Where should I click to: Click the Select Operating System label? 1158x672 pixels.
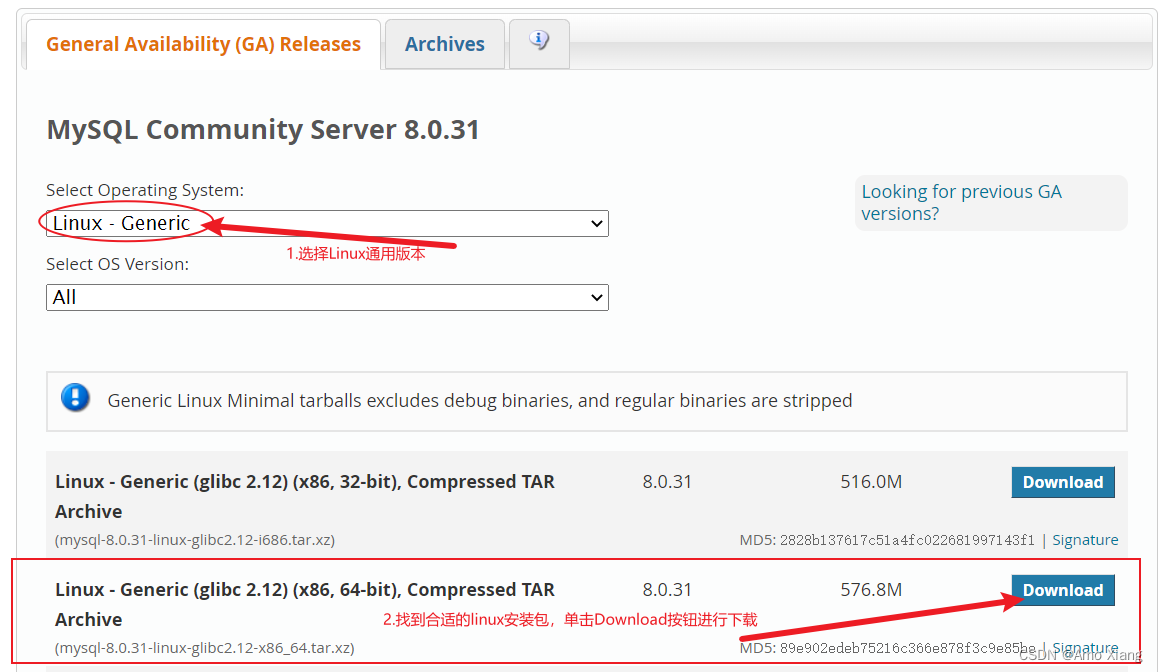[x=145, y=190]
